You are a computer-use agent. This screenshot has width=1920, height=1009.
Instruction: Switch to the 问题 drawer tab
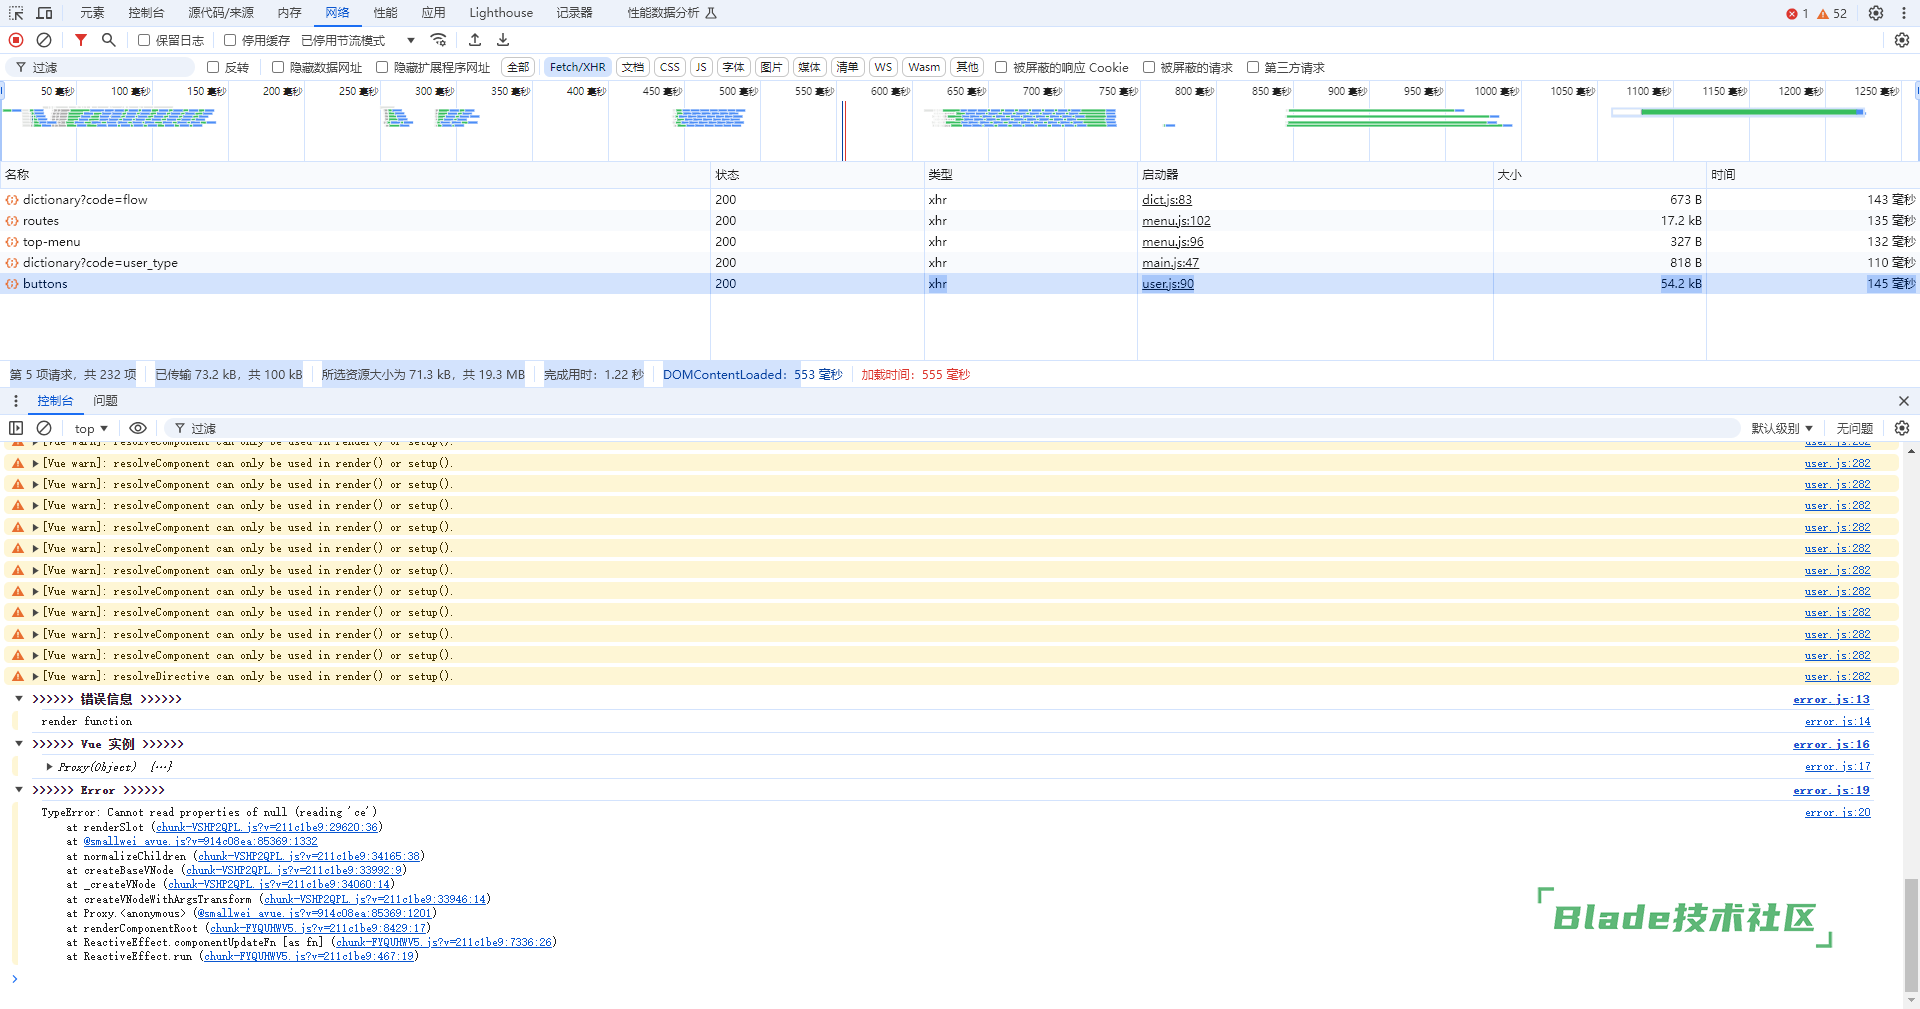(105, 401)
